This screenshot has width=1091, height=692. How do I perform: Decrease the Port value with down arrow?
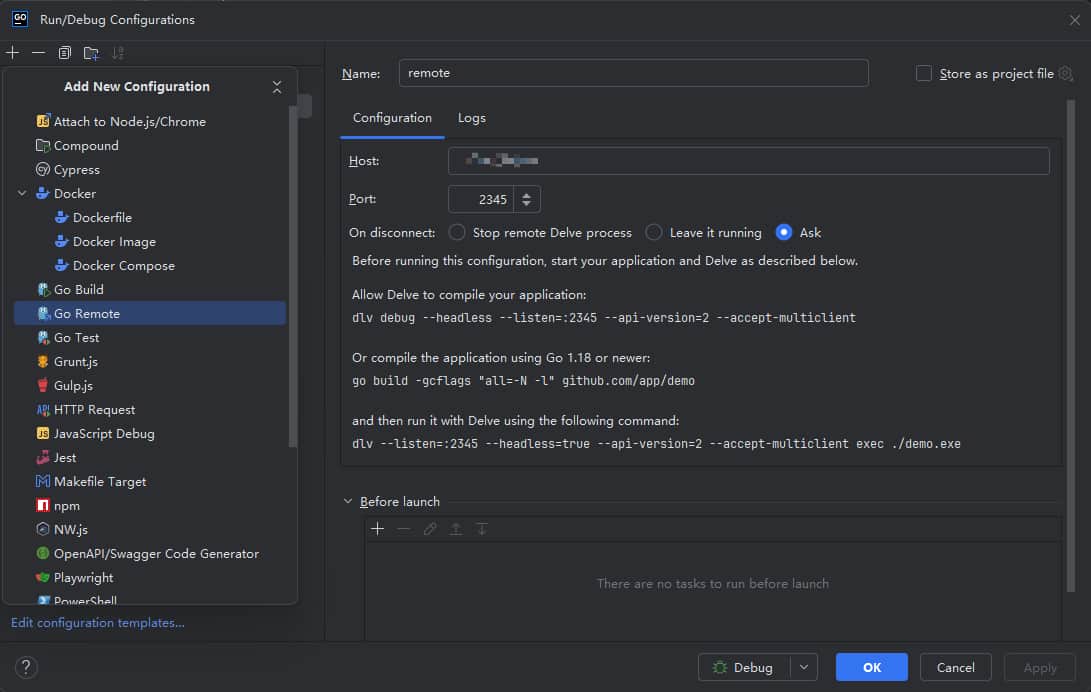click(x=527, y=204)
